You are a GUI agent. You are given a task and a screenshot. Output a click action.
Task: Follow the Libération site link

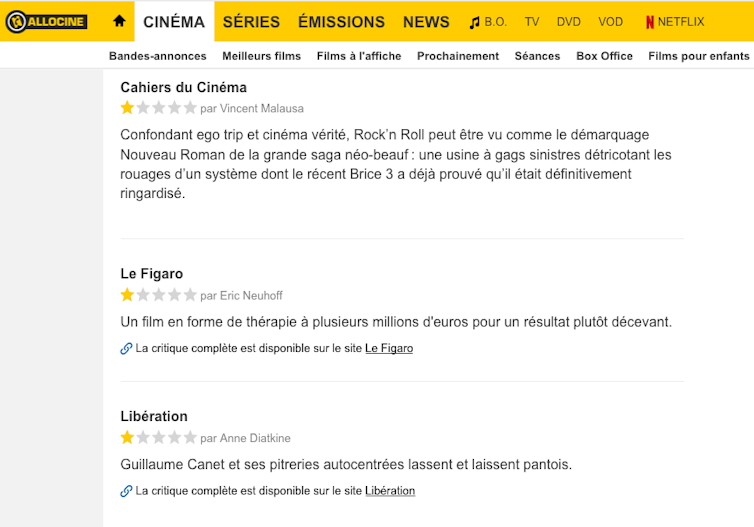click(390, 491)
